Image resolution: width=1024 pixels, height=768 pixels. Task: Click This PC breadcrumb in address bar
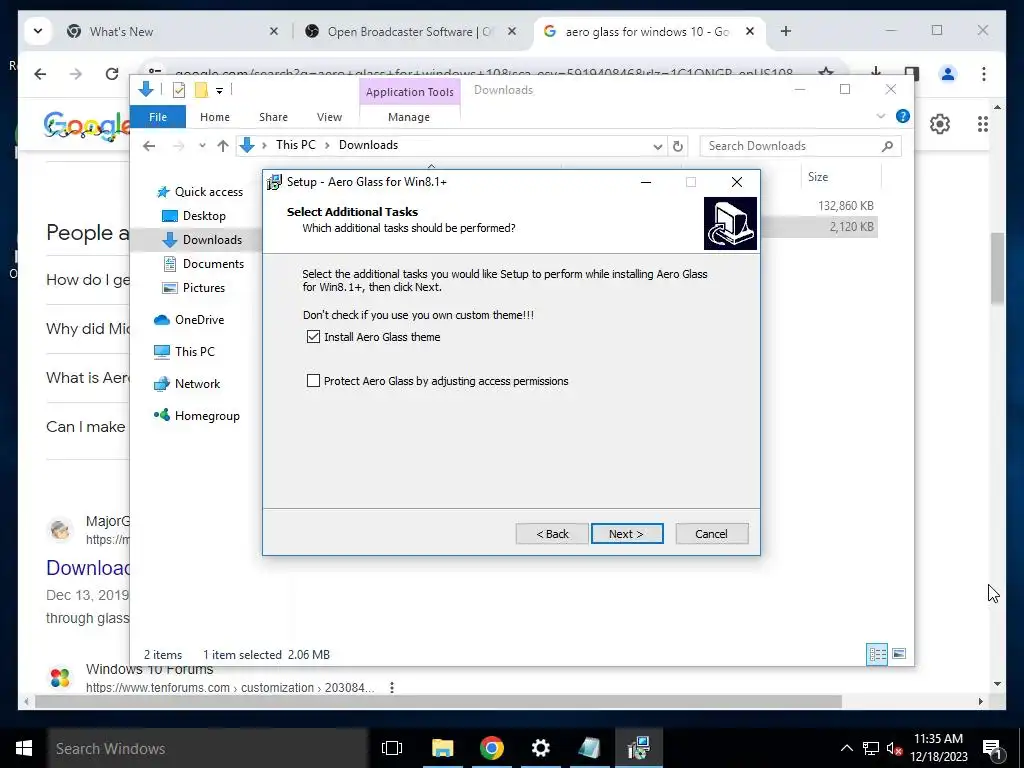coord(295,145)
